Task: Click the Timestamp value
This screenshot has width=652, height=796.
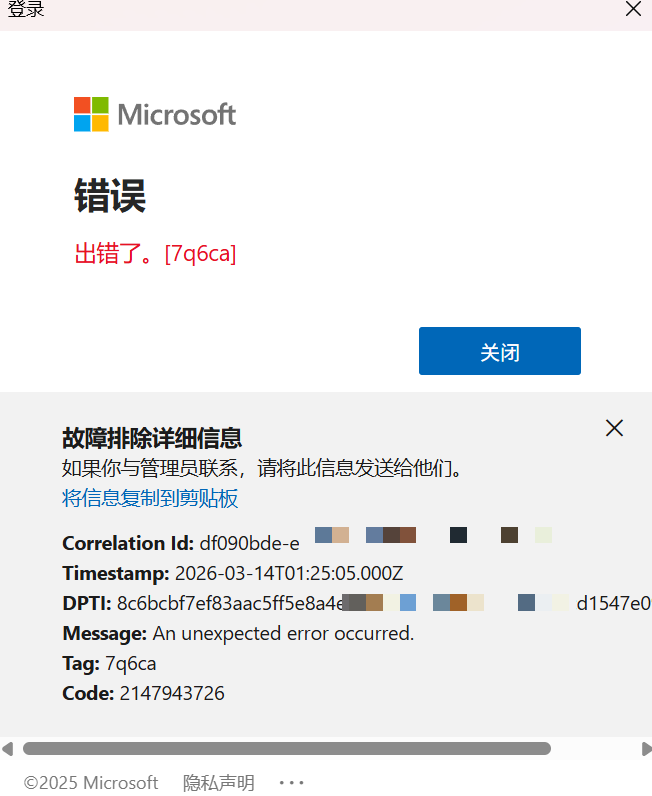Action: (288, 573)
